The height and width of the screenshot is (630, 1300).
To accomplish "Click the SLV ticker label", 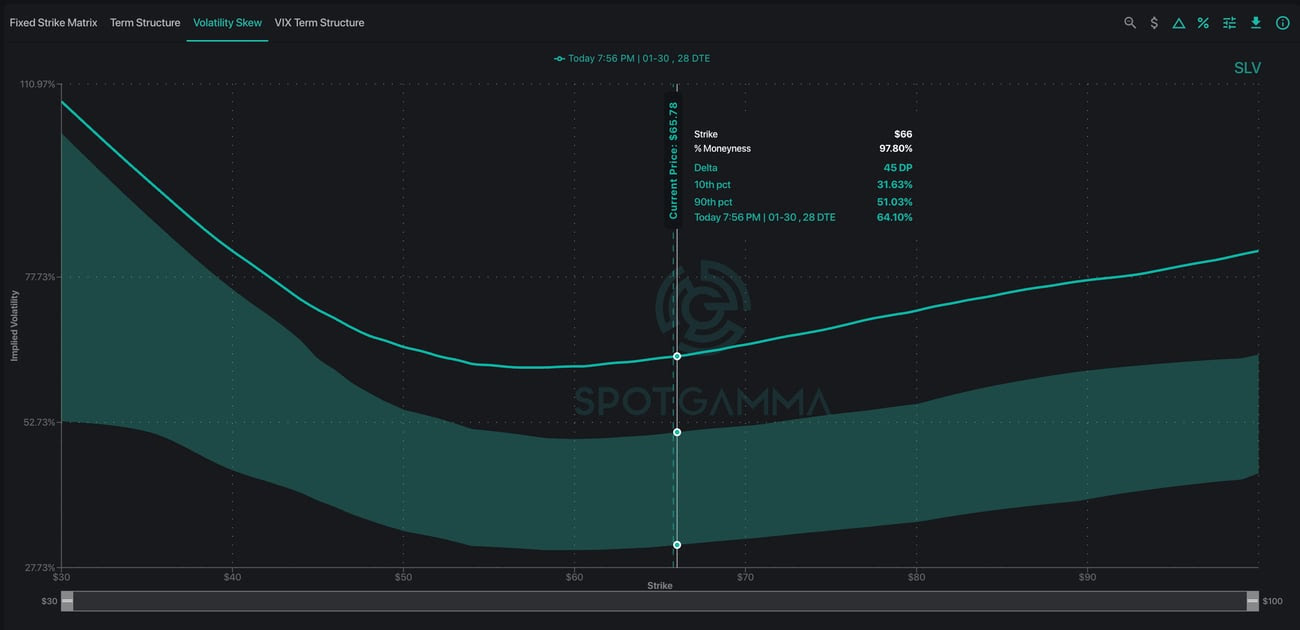I will pyautogui.click(x=1247, y=68).
